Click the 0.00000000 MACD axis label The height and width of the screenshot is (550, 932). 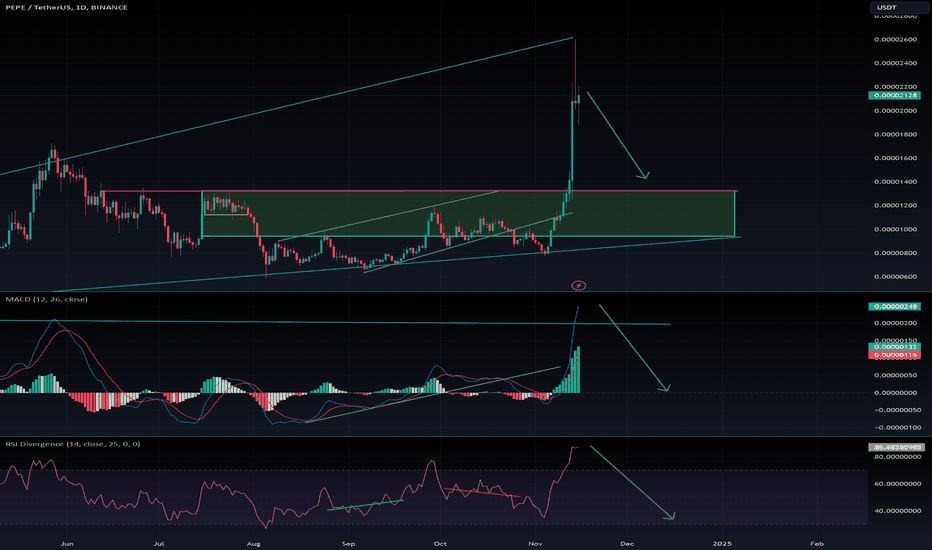895,393
